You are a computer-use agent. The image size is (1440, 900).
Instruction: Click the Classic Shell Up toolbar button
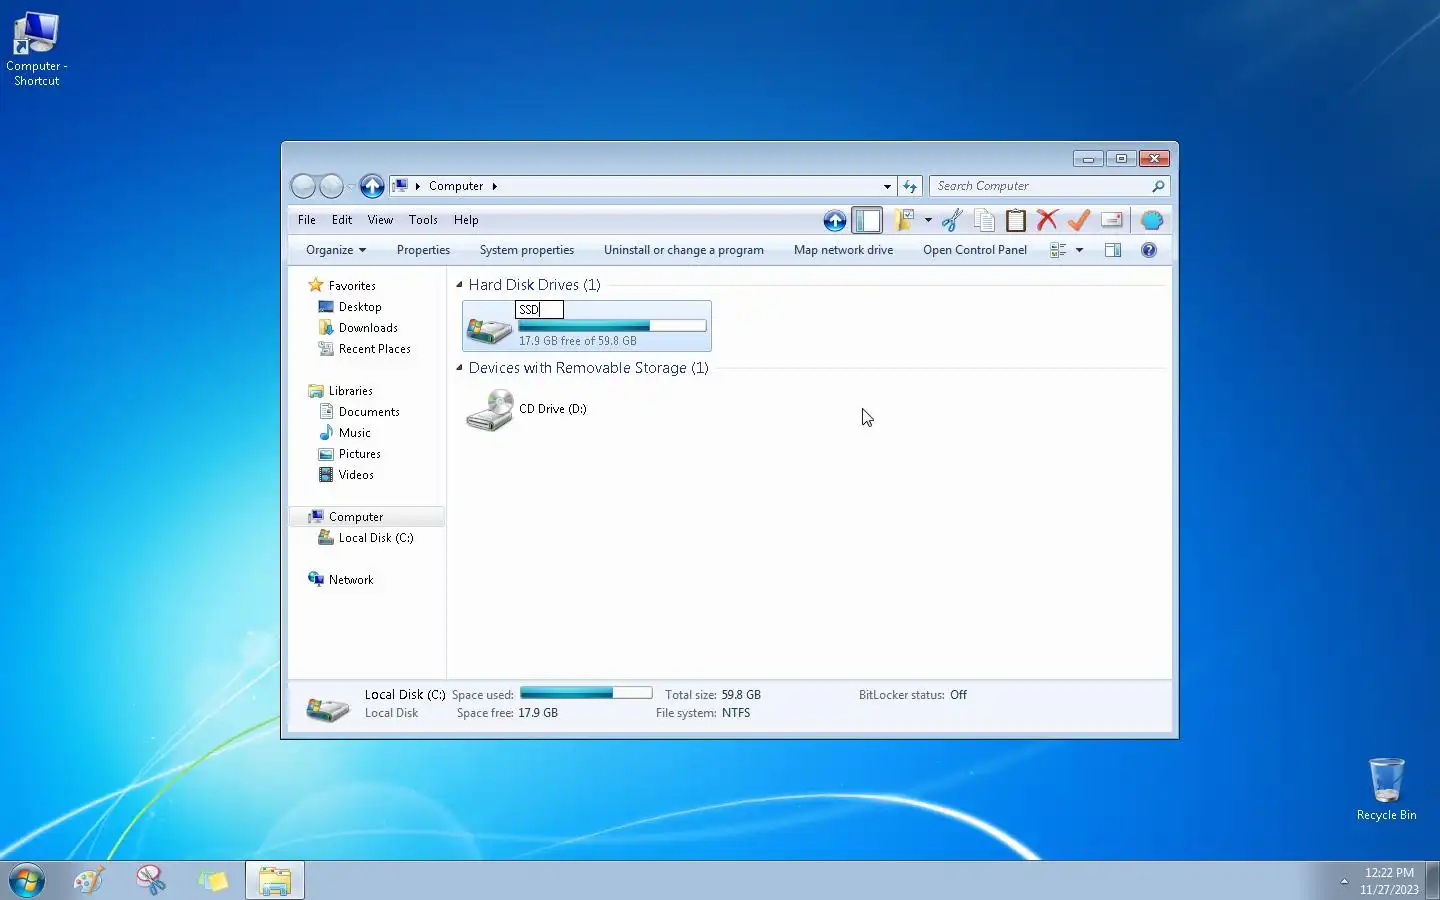click(x=834, y=220)
